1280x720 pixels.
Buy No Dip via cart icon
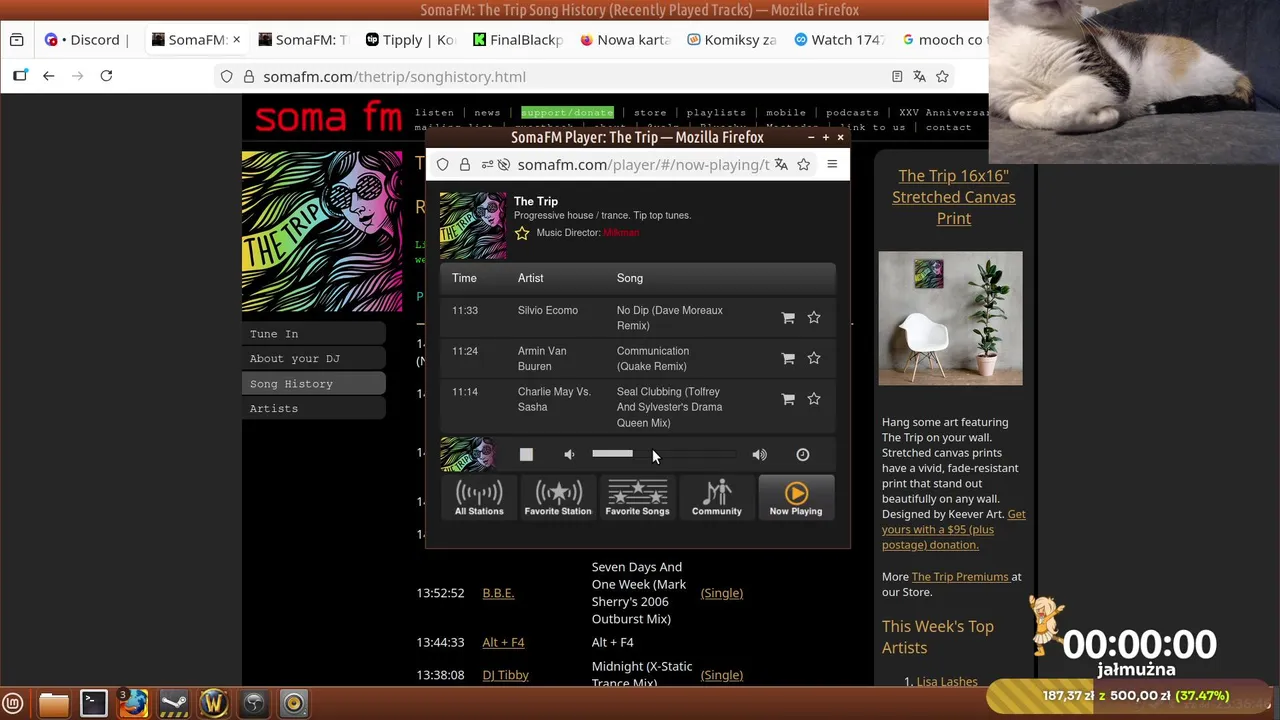tap(788, 318)
